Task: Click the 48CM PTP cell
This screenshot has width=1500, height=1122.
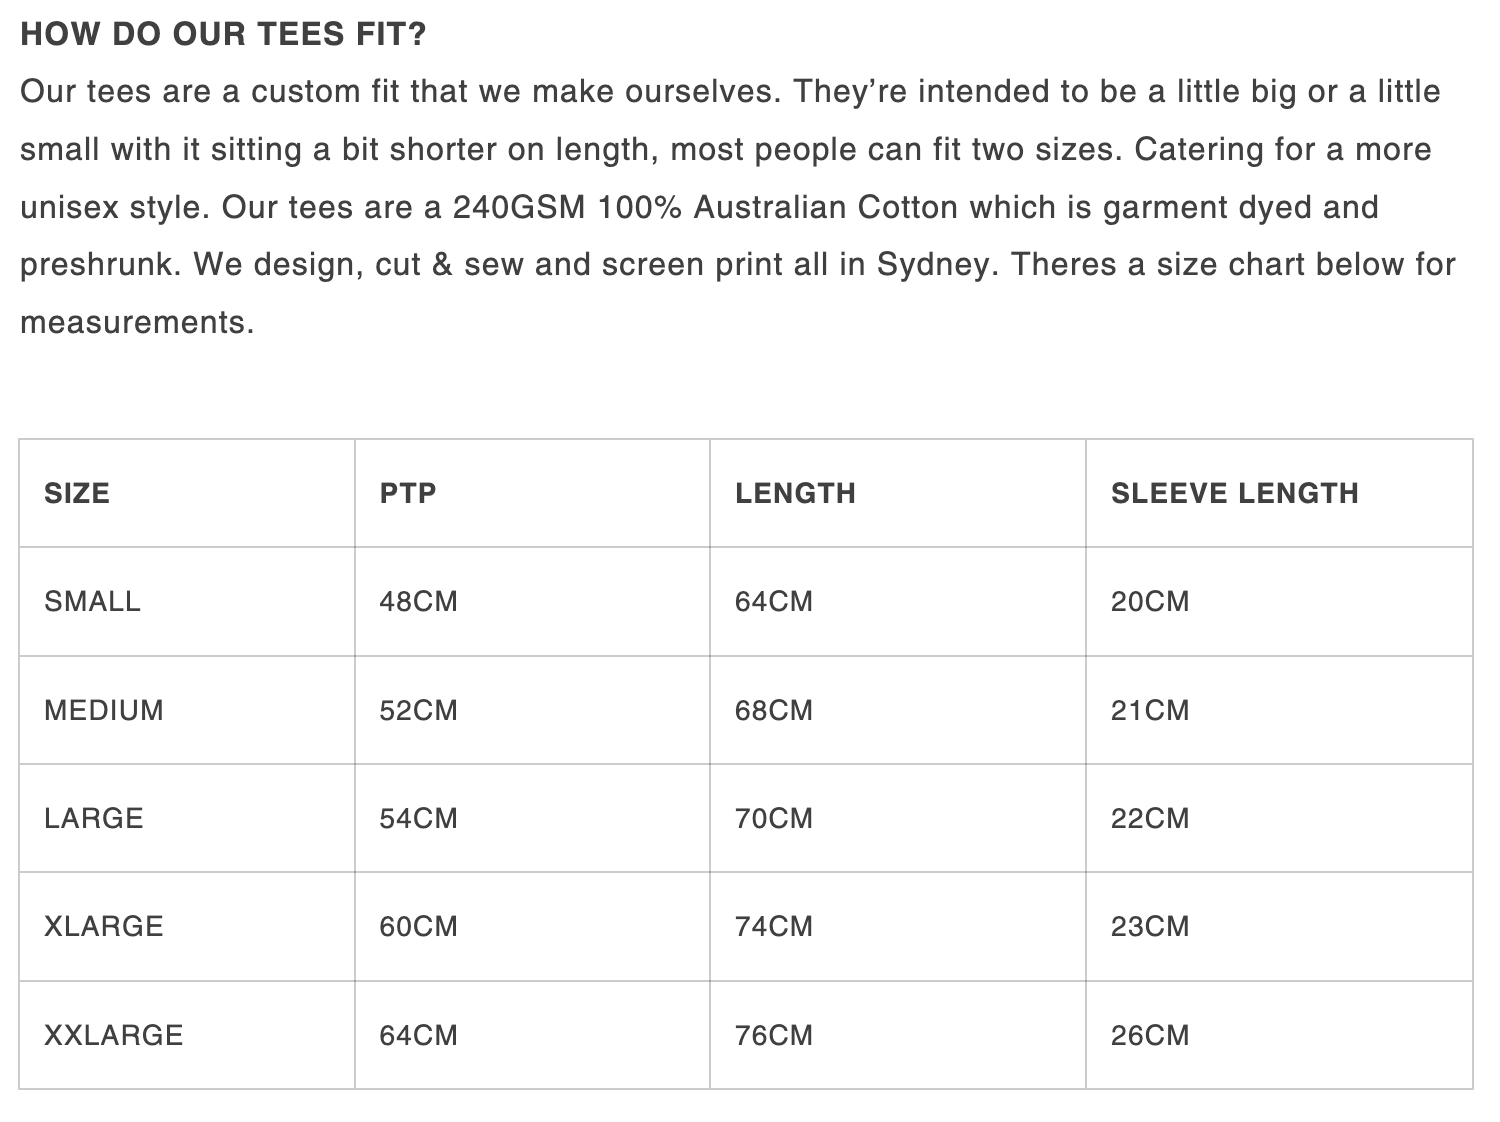Action: [x=418, y=601]
